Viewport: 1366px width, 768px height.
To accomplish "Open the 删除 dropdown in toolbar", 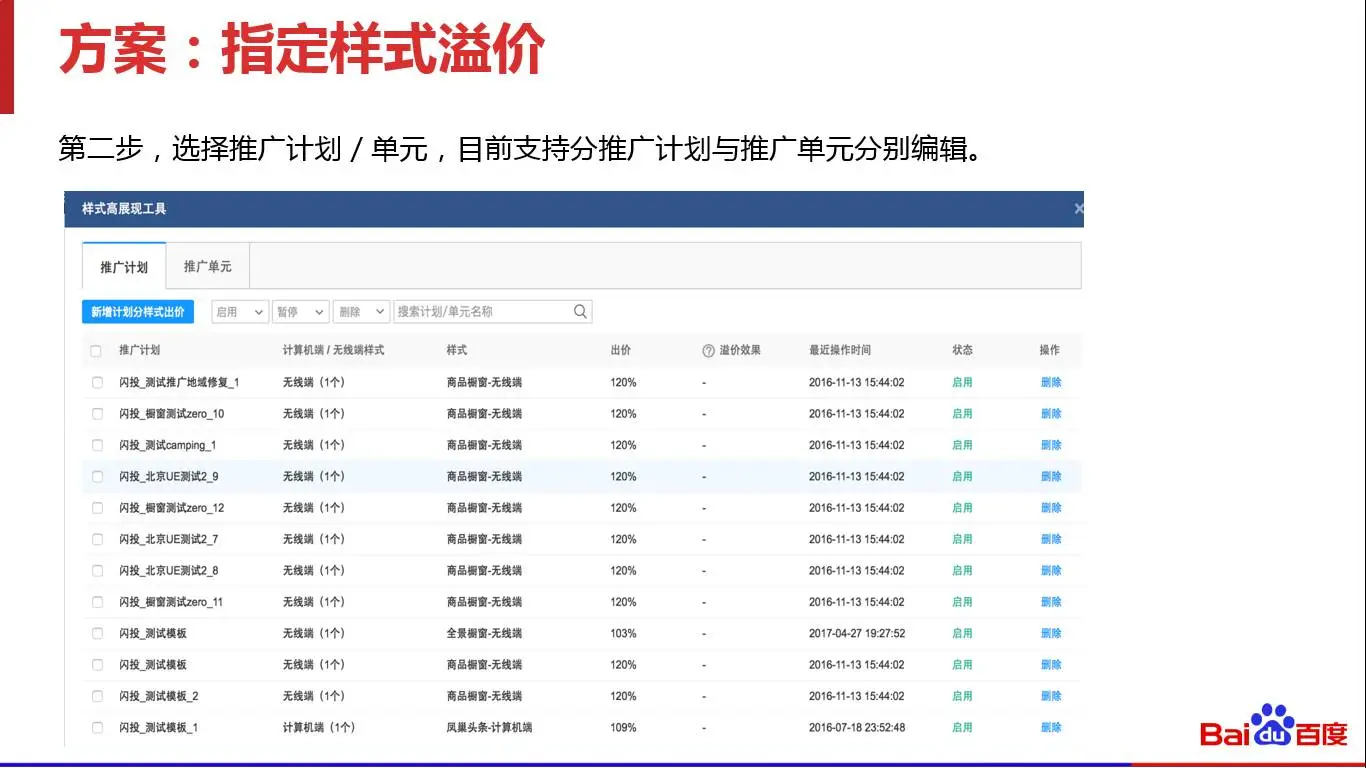I will point(361,312).
